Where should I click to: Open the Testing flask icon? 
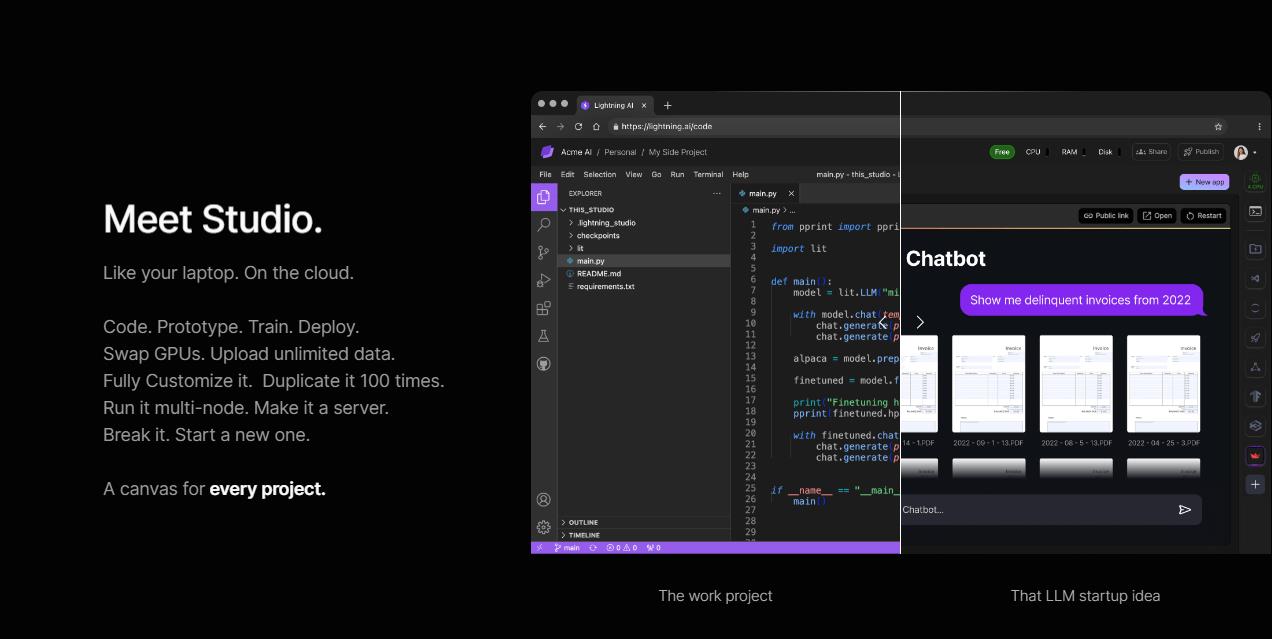(544, 336)
